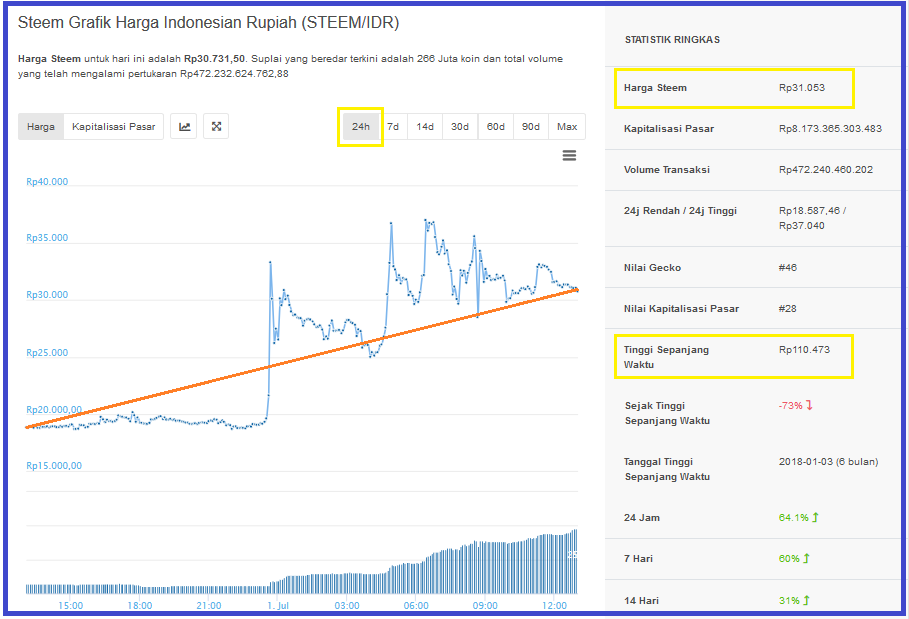The image size is (909, 619).
Task: Open fullscreen chart with expand icon
Action: [216, 126]
